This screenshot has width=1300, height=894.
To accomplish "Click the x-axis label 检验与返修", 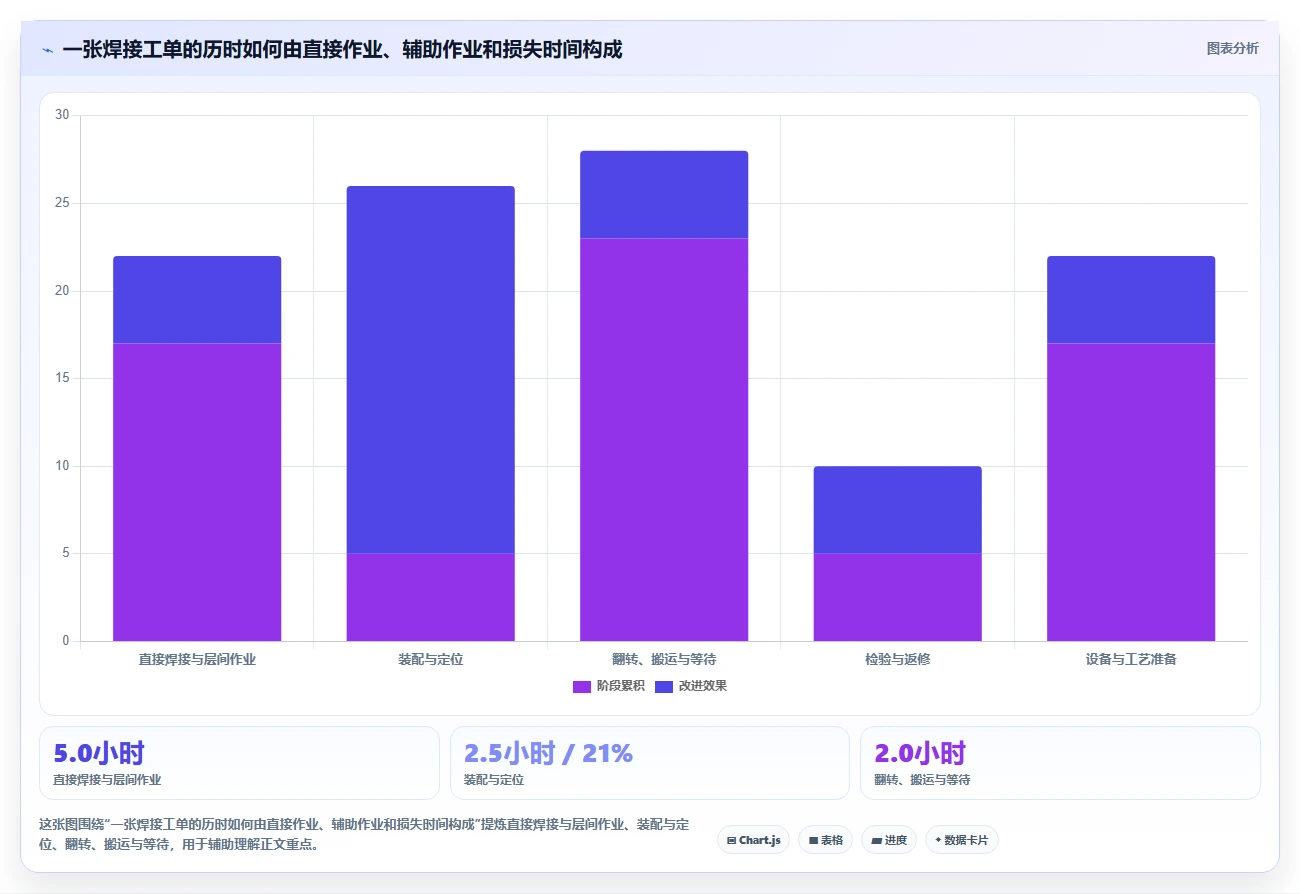I will pyautogui.click(x=898, y=660).
